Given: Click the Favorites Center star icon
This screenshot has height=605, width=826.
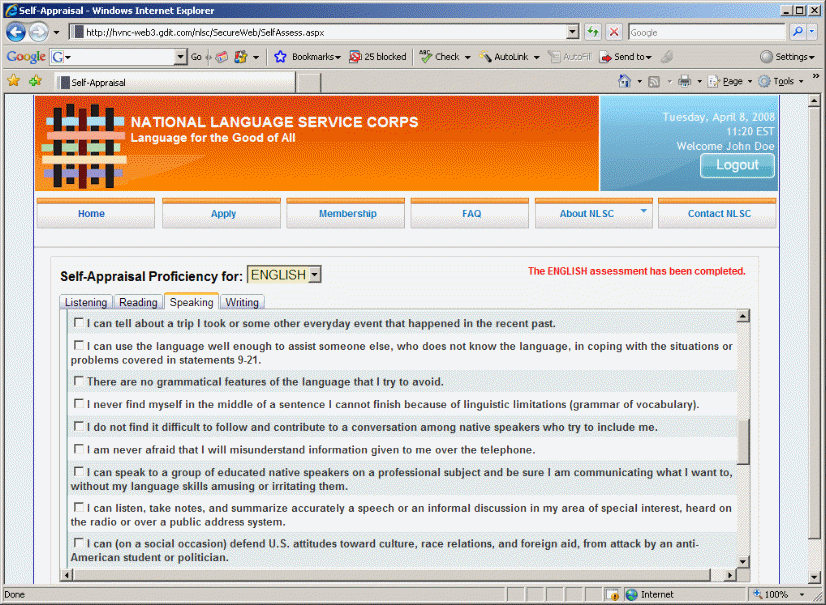Looking at the screenshot, I should (13, 81).
